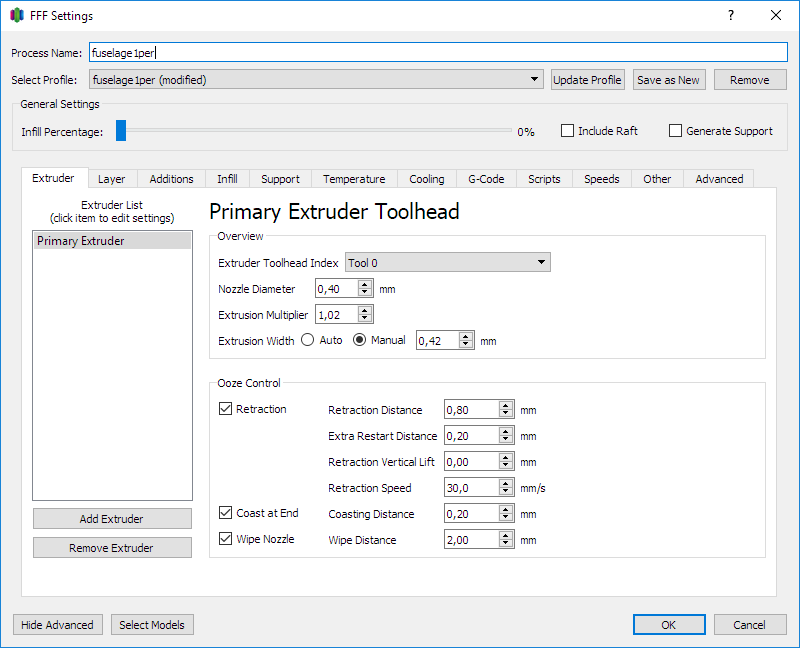The image size is (800, 648).
Task: Open the G-Code tab
Action: 486,179
